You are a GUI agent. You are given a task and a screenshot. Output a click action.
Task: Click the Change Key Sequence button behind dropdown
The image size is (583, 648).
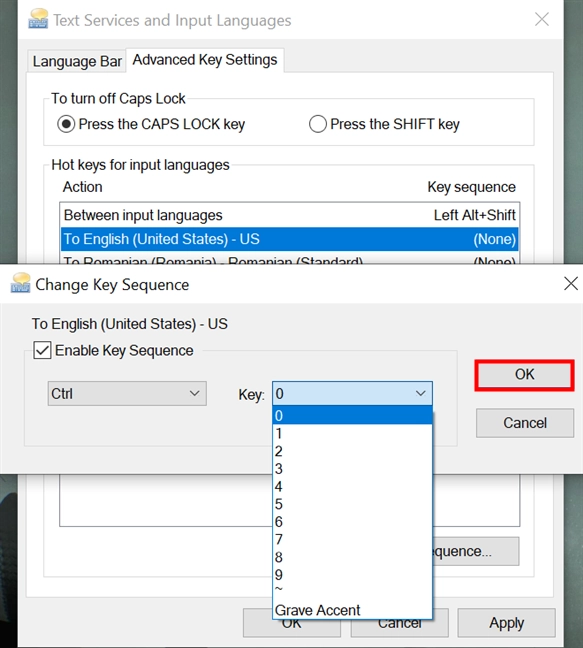[476, 551]
